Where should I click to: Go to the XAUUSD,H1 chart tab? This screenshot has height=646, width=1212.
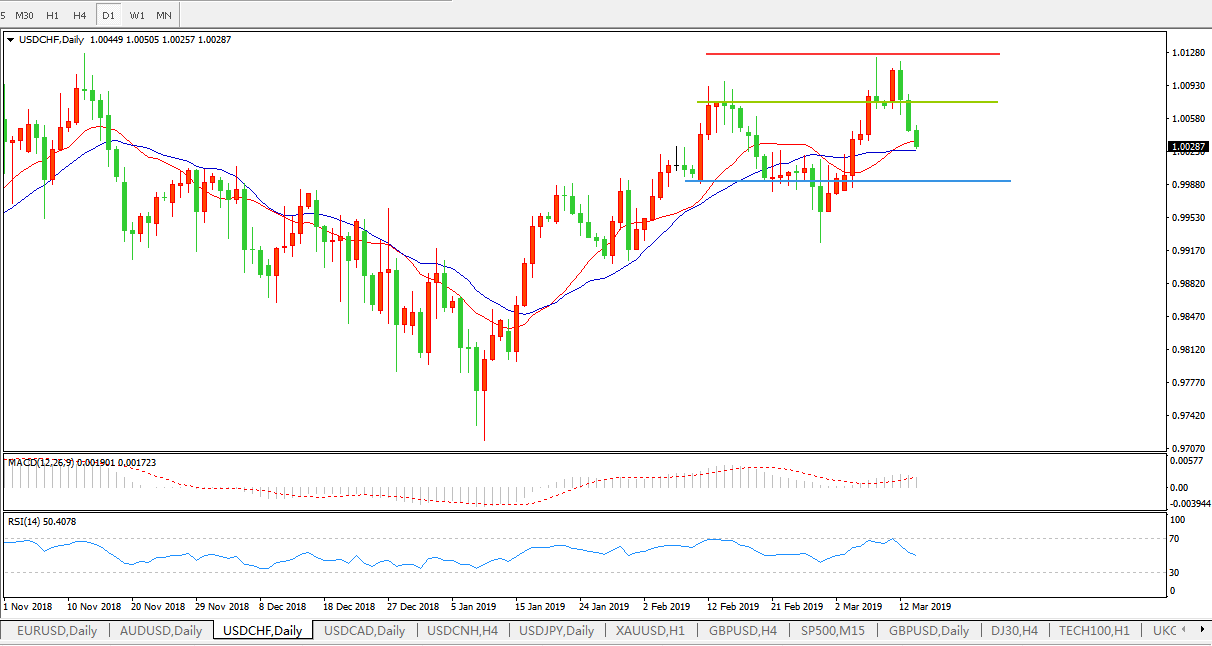650,630
